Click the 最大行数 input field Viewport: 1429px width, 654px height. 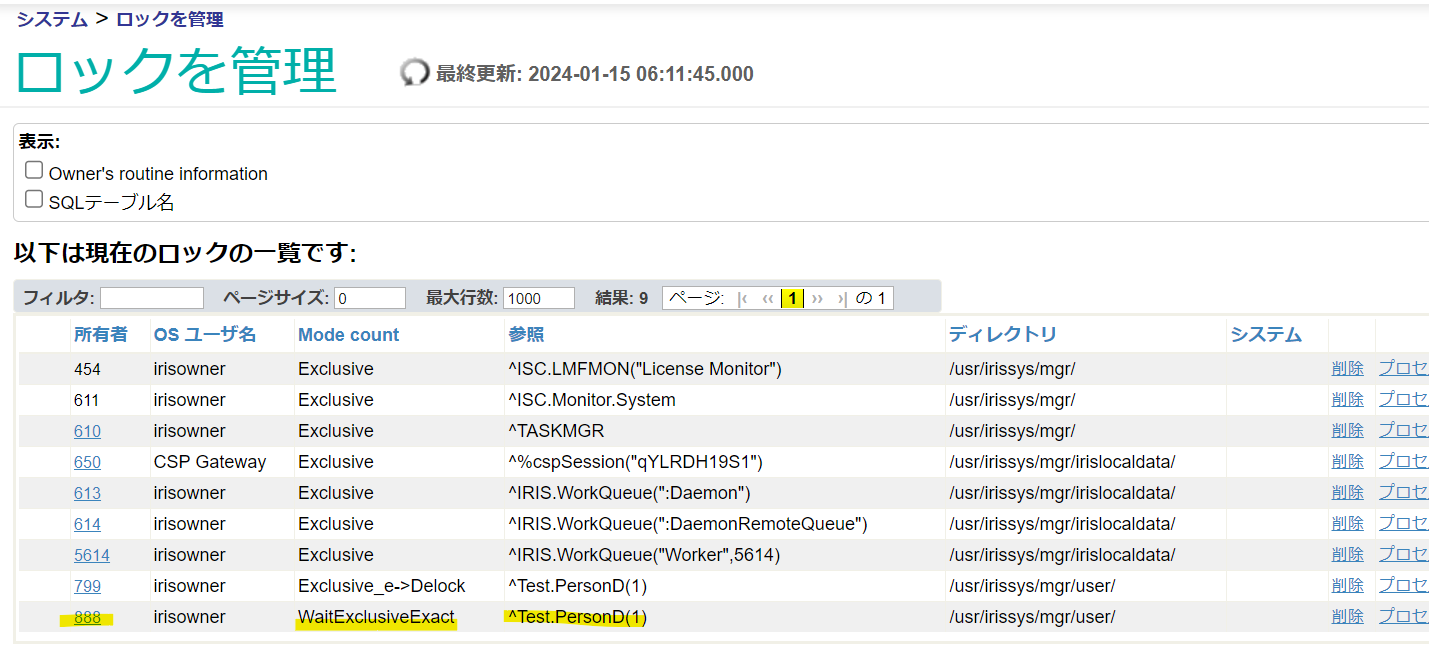pos(539,298)
